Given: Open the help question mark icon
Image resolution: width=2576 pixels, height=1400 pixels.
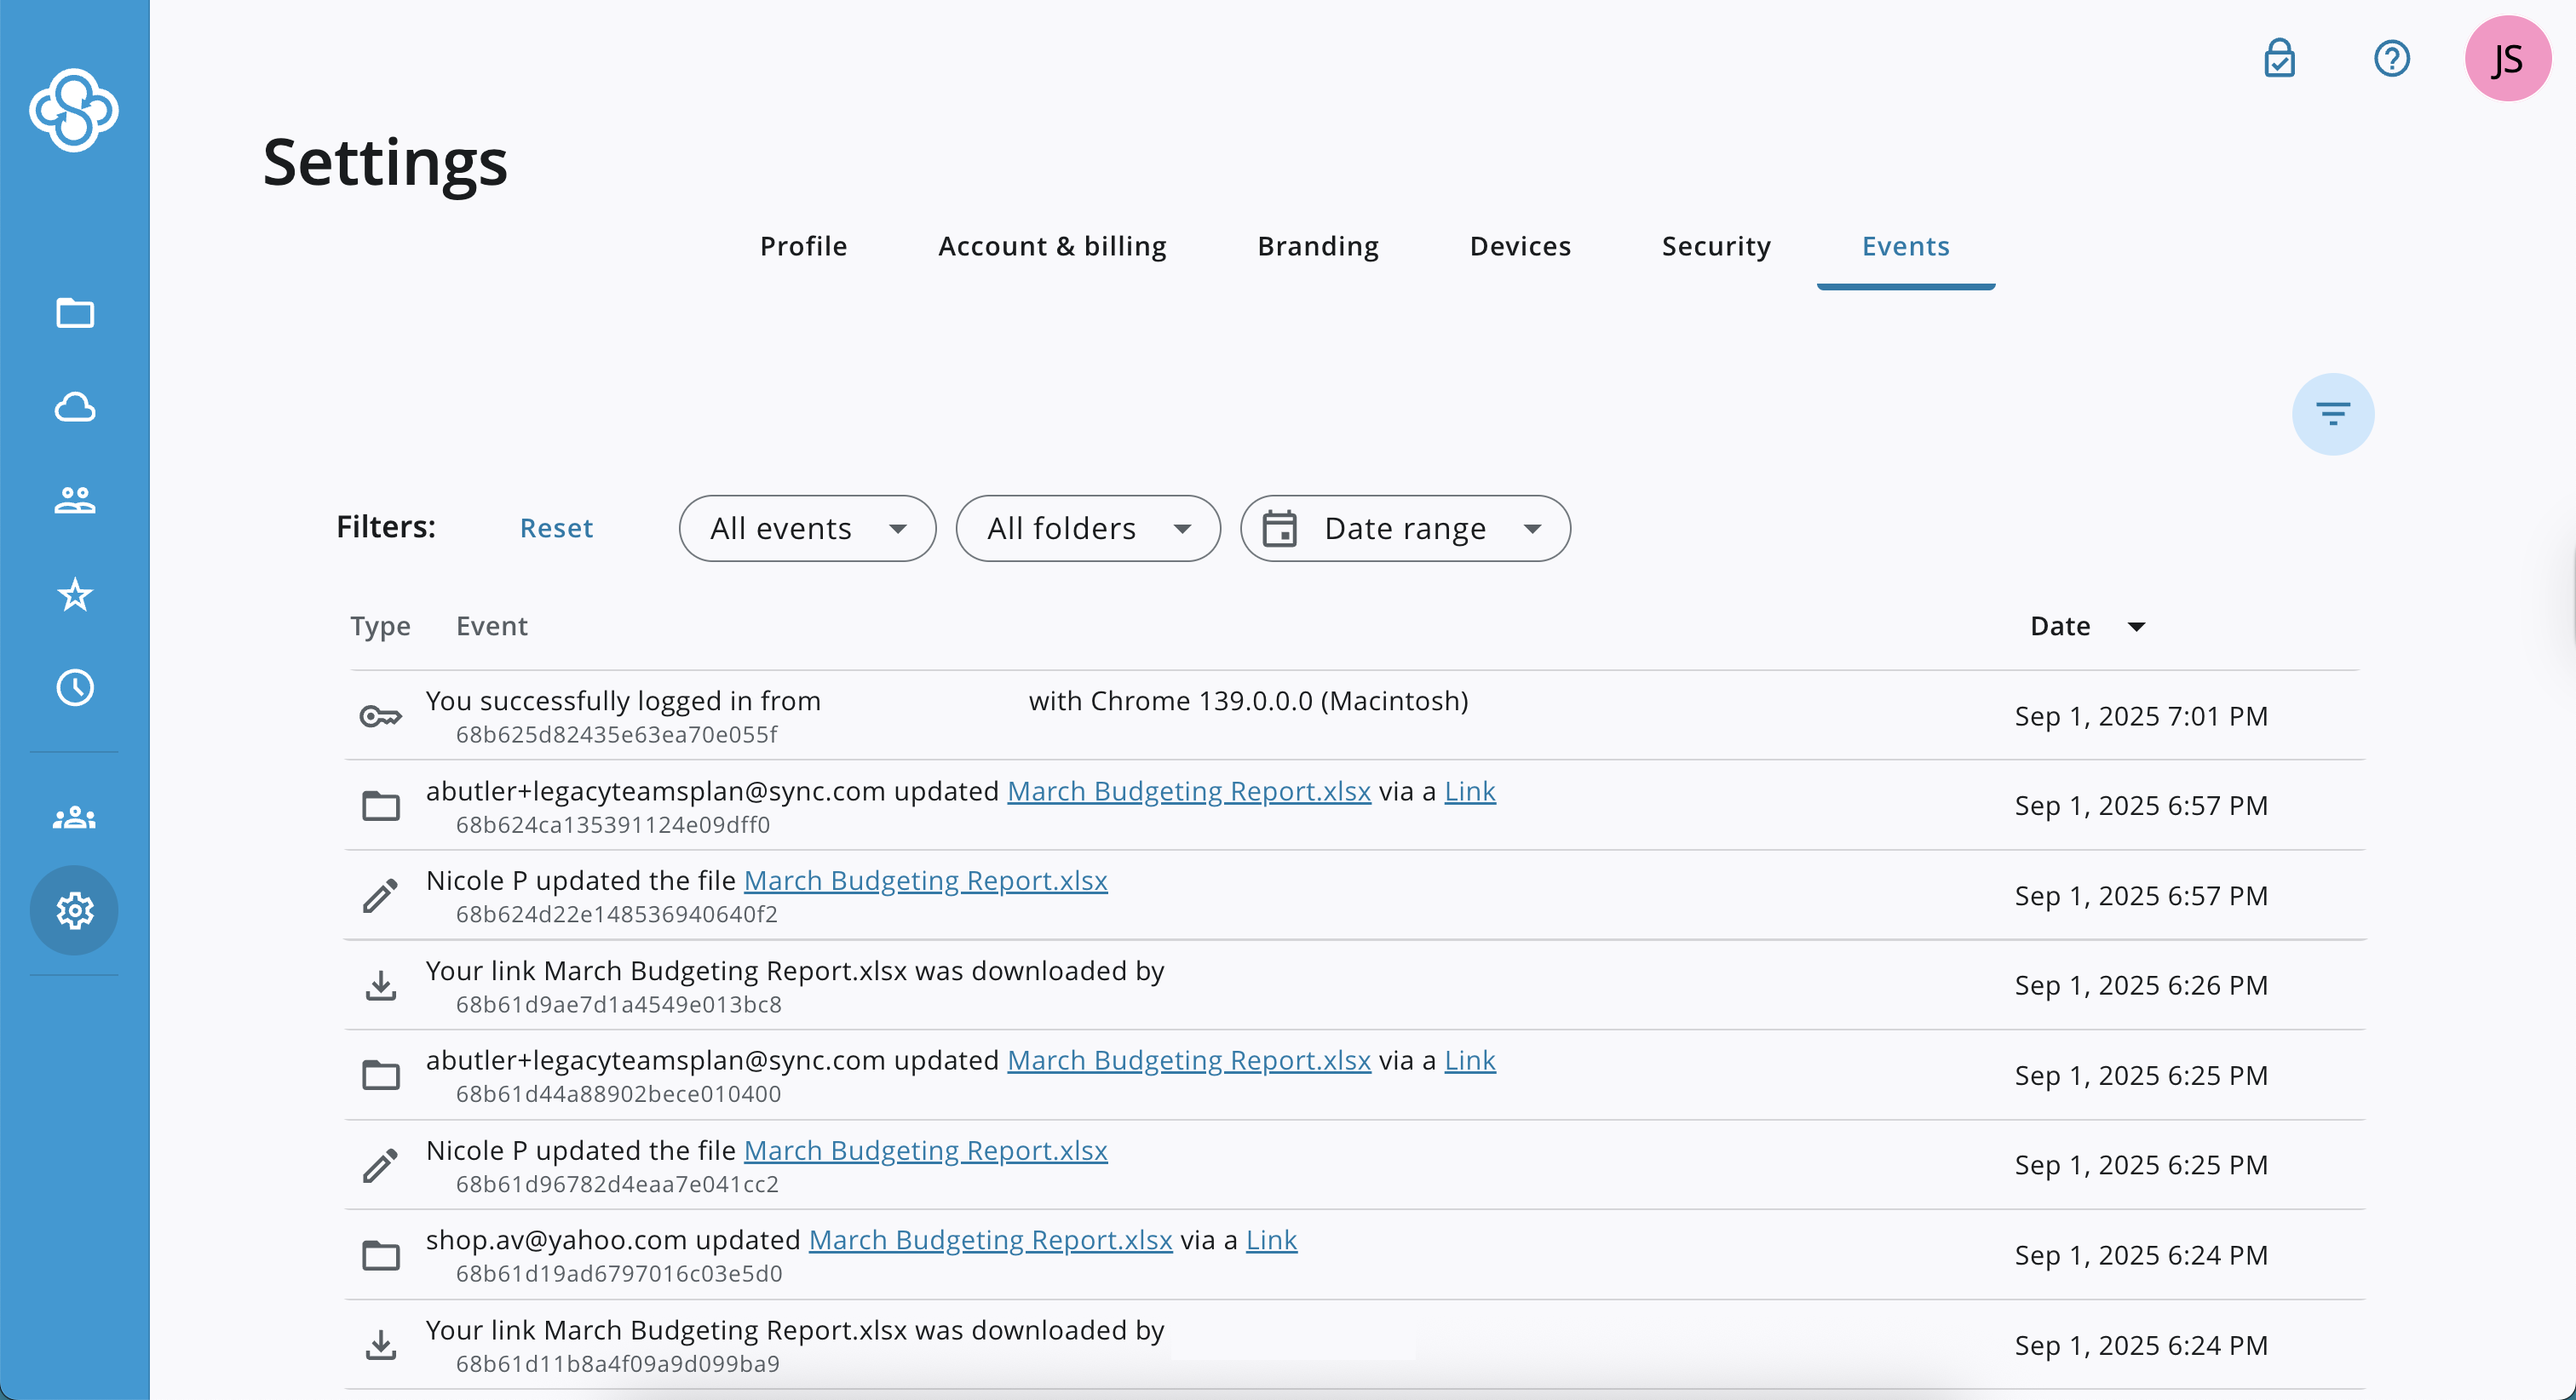Looking at the screenshot, I should click(2391, 58).
